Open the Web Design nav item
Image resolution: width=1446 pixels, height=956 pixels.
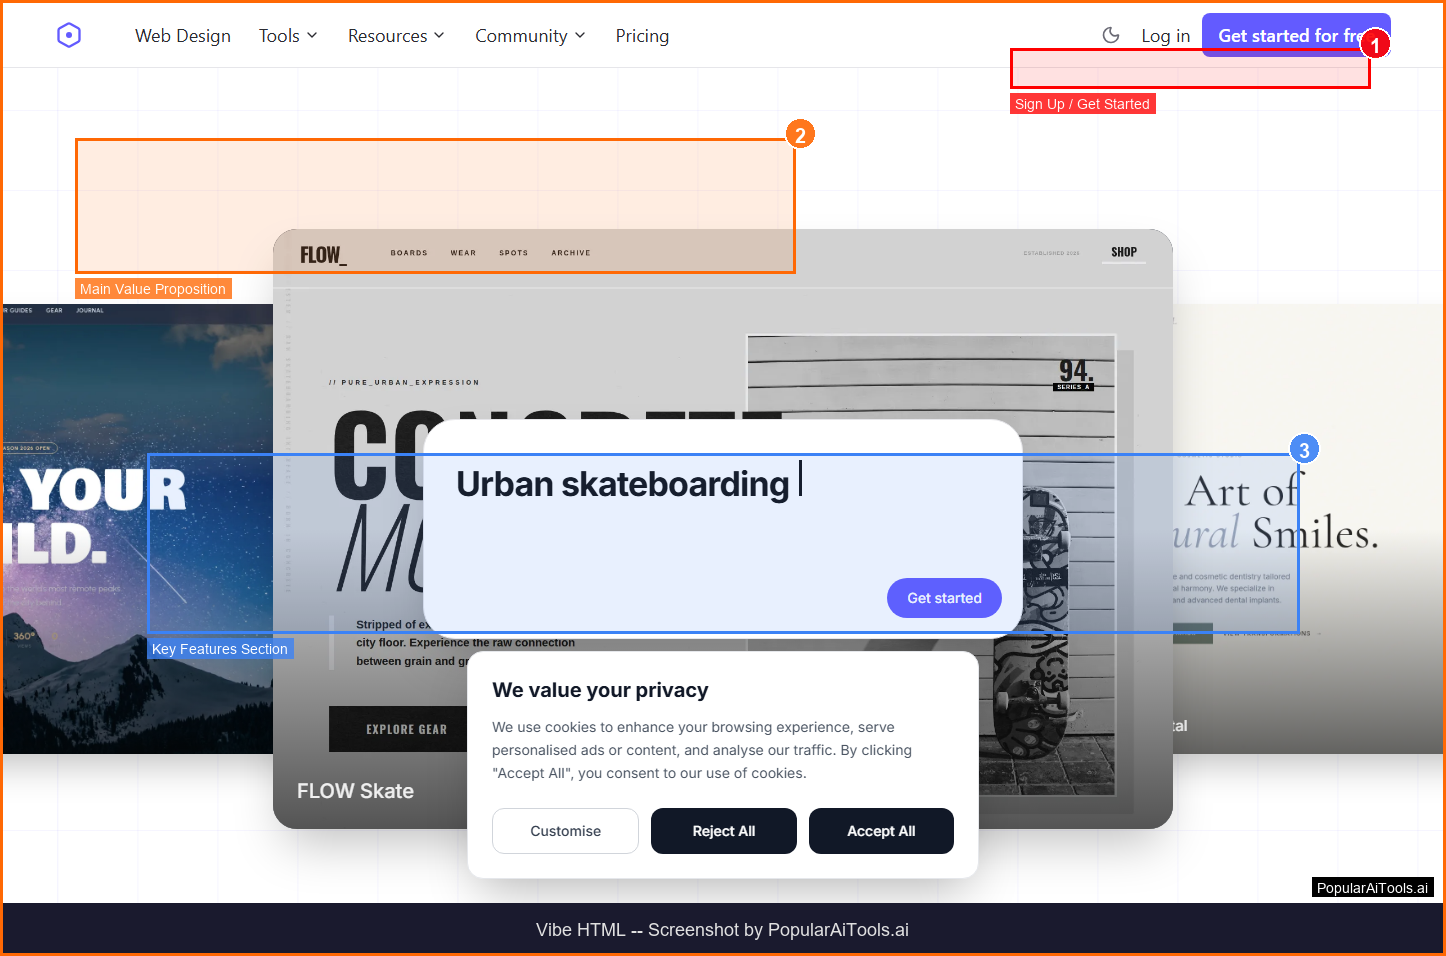pyautogui.click(x=183, y=36)
